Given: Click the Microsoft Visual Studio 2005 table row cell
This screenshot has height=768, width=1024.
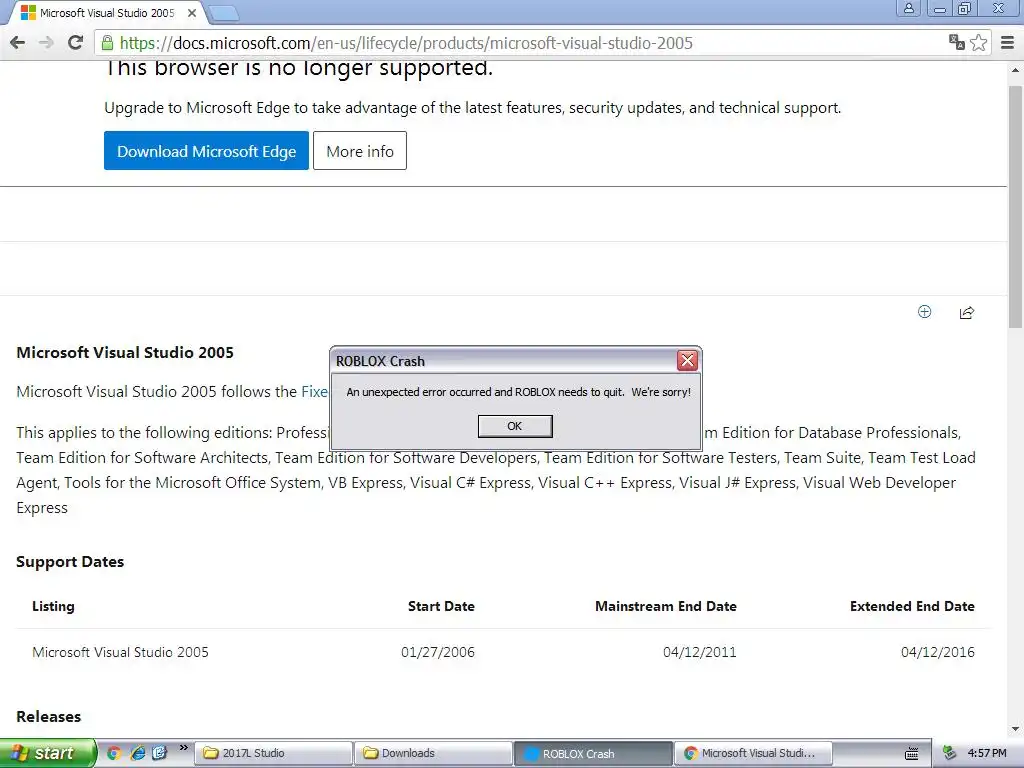Looking at the screenshot, I should 120,652.
